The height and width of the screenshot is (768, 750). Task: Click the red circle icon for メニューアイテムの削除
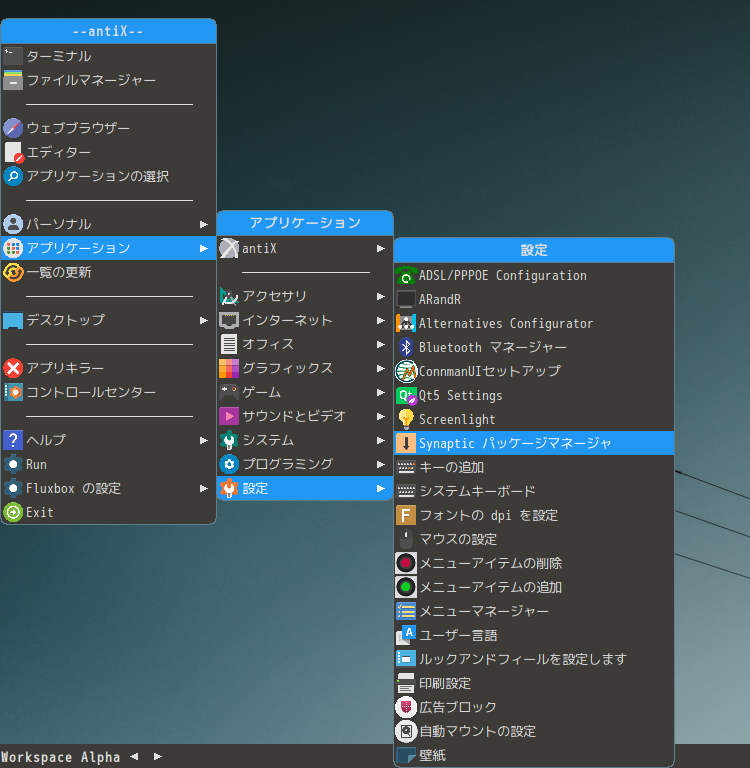click(x=406, y=563)
